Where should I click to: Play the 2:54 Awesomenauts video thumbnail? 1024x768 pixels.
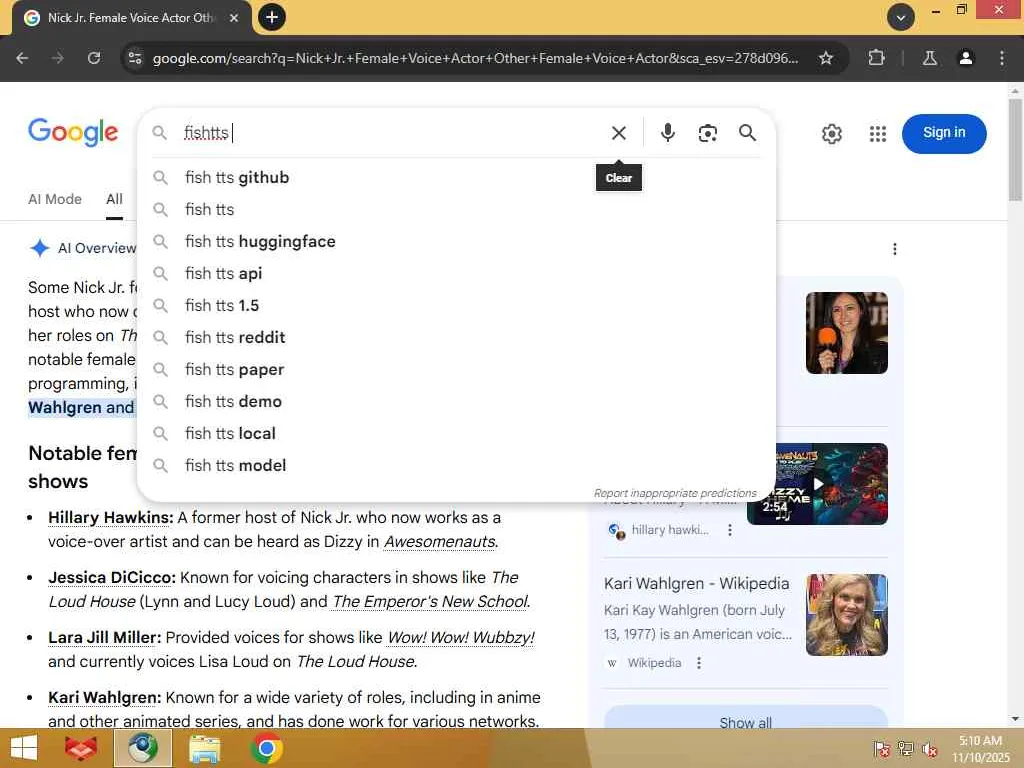point(817,484)
